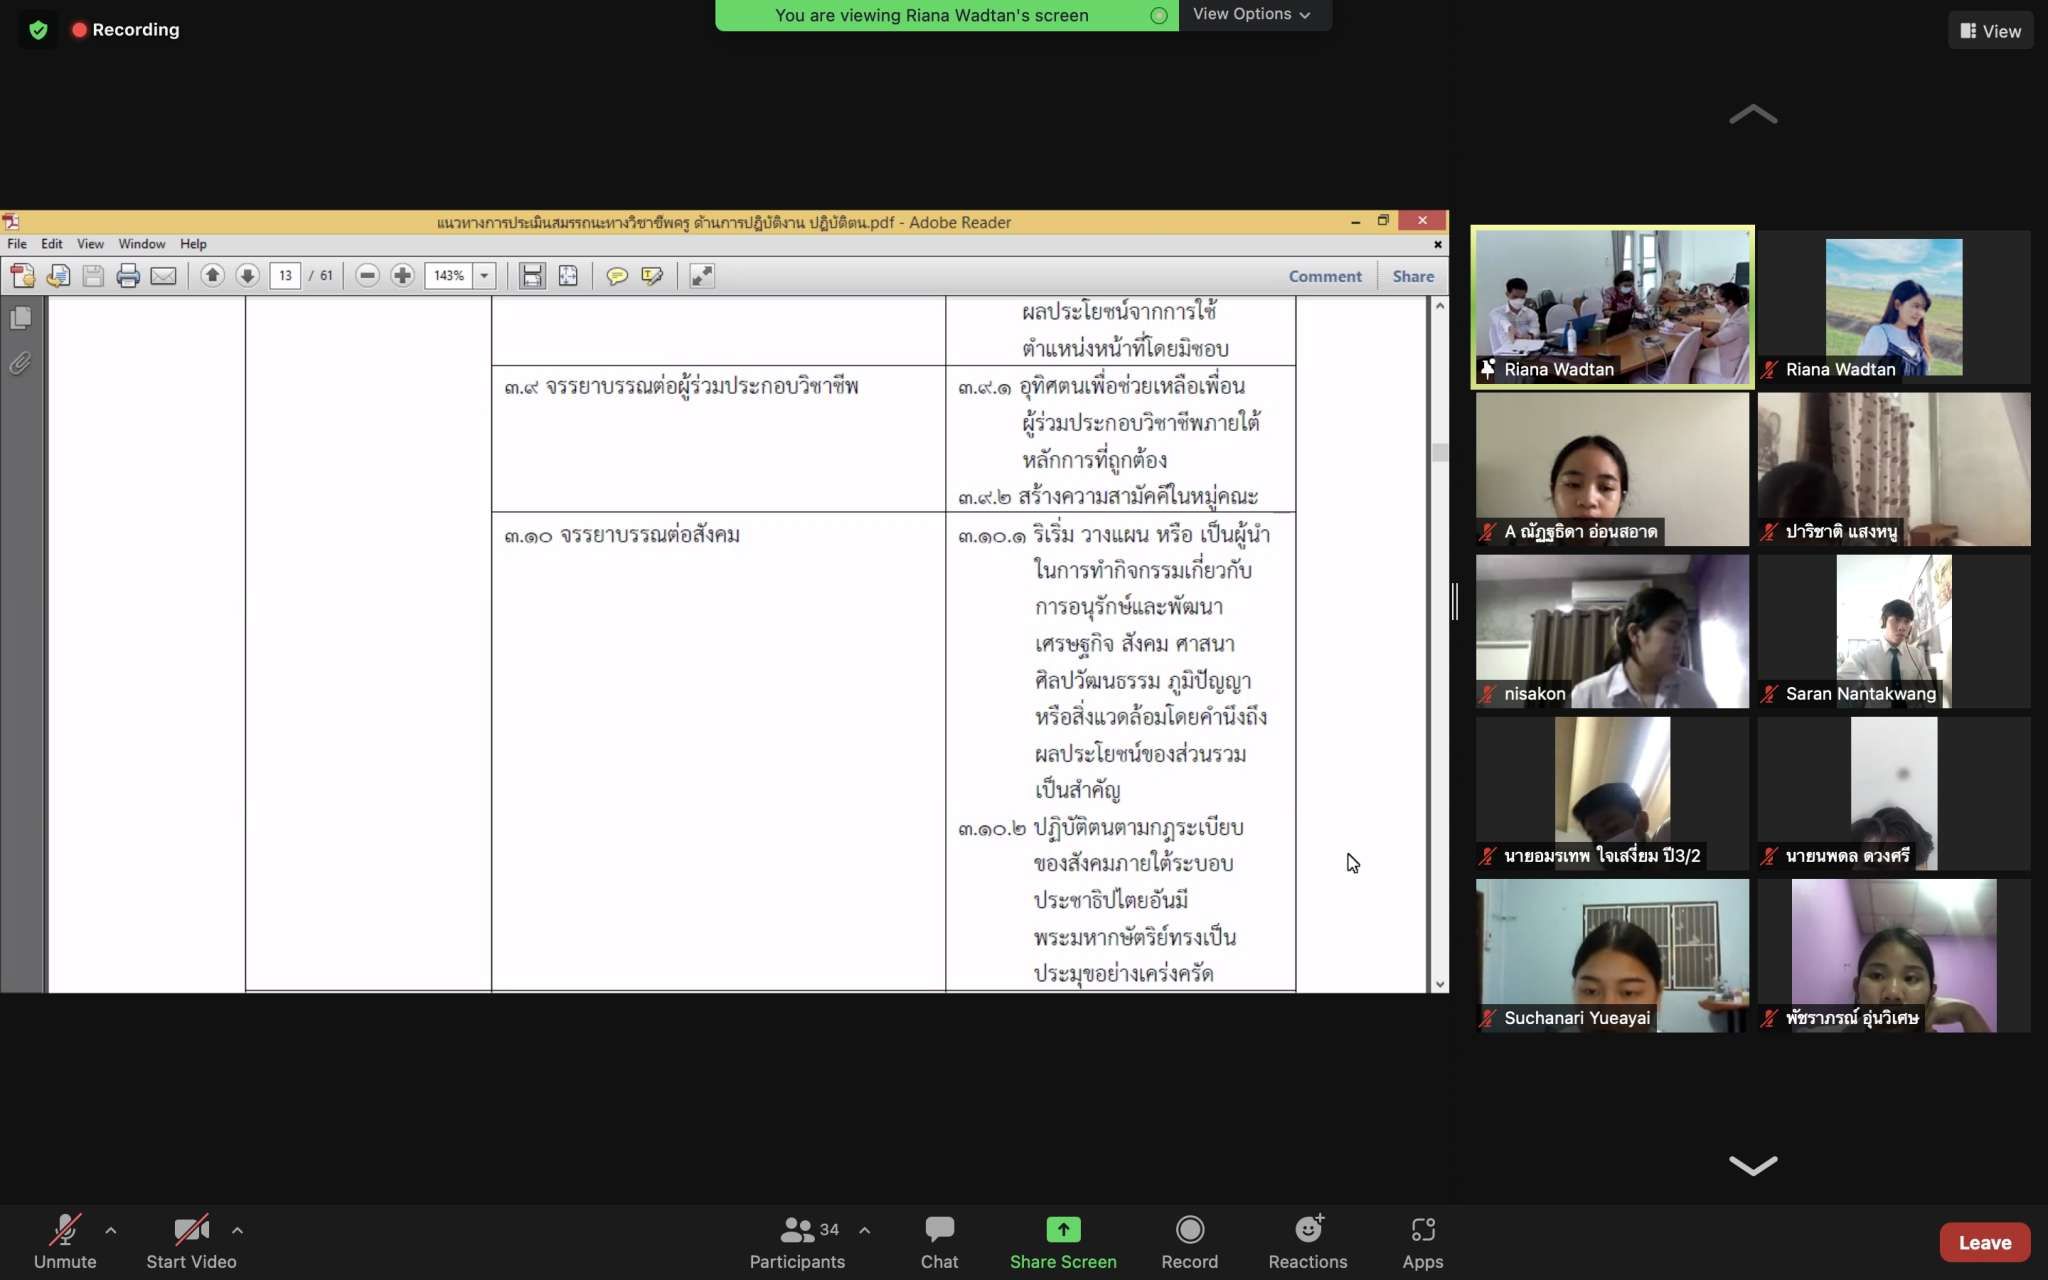Go to next page with down arrow icon

click(x=247, y=276)
